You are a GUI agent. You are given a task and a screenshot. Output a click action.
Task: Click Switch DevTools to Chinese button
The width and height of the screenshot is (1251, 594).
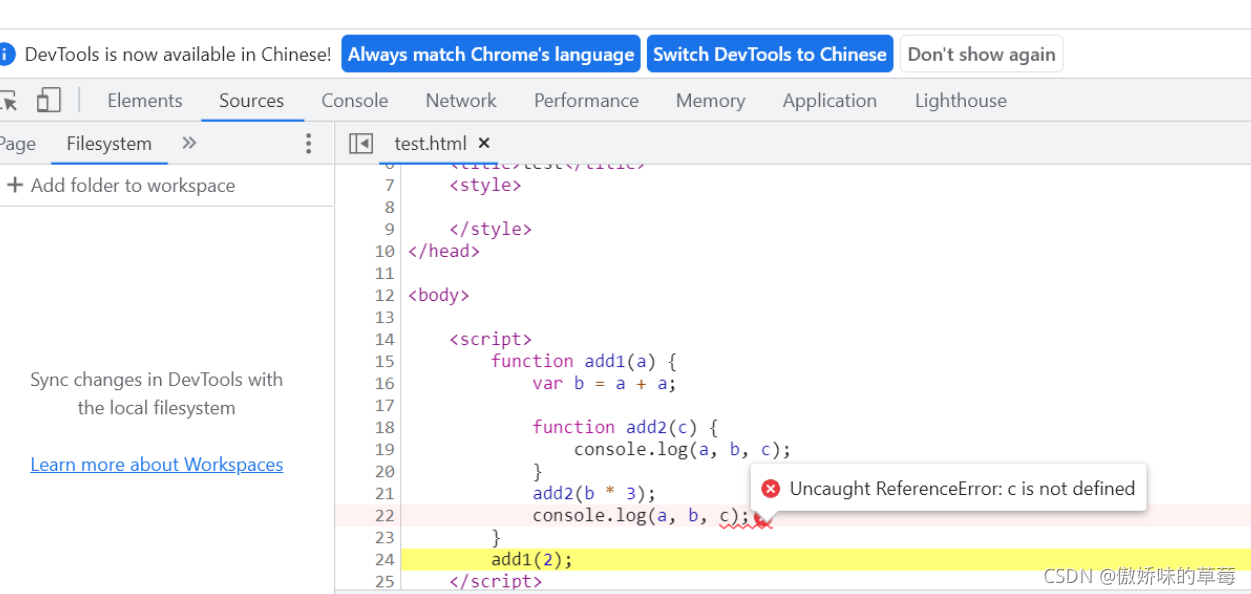pos(770,54)
